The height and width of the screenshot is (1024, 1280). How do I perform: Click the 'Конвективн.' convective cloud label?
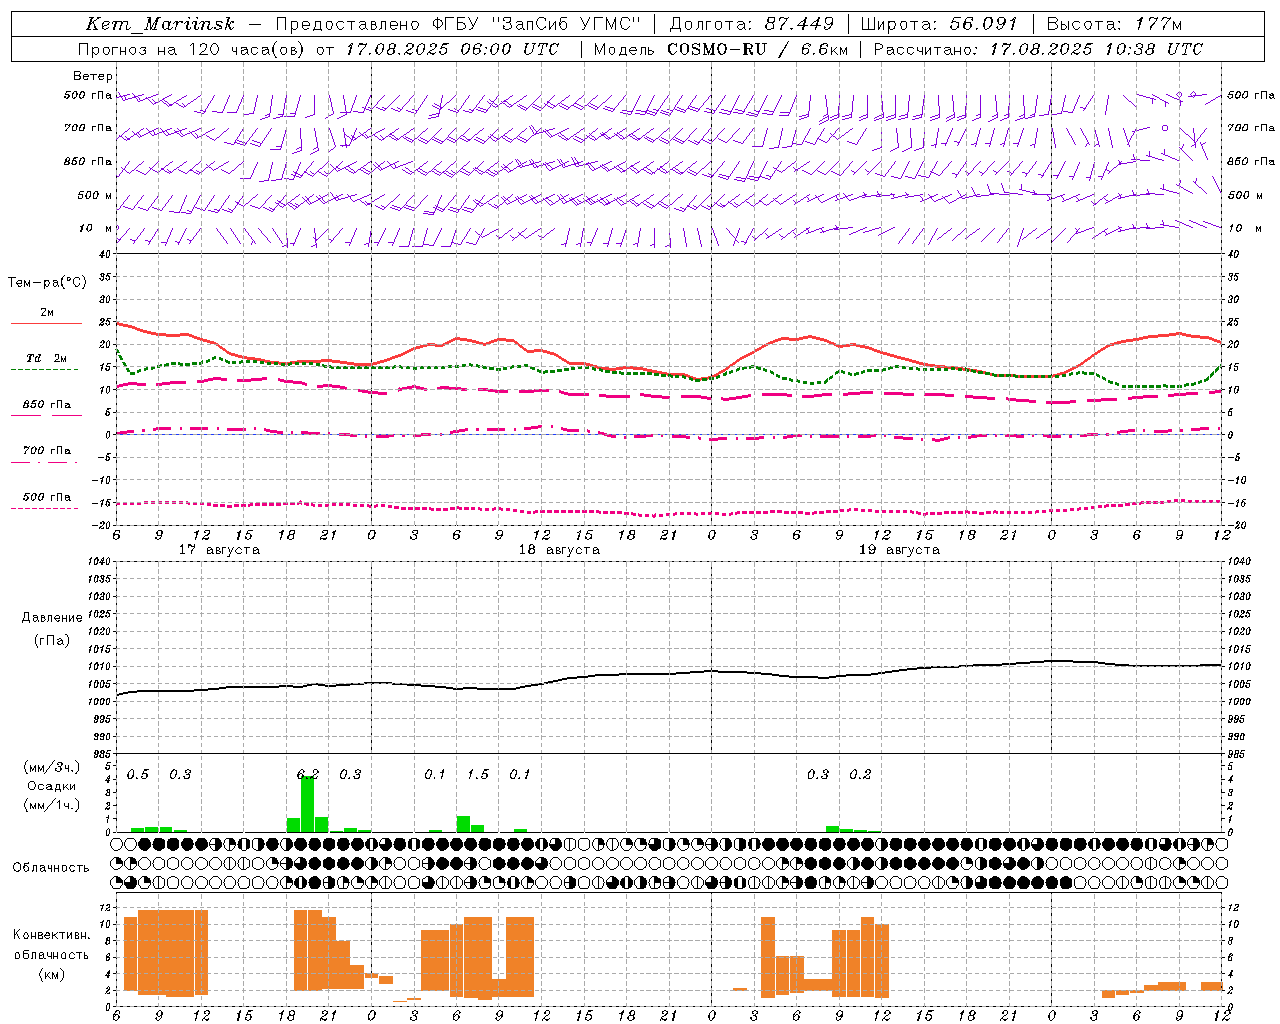coord(51,935)
